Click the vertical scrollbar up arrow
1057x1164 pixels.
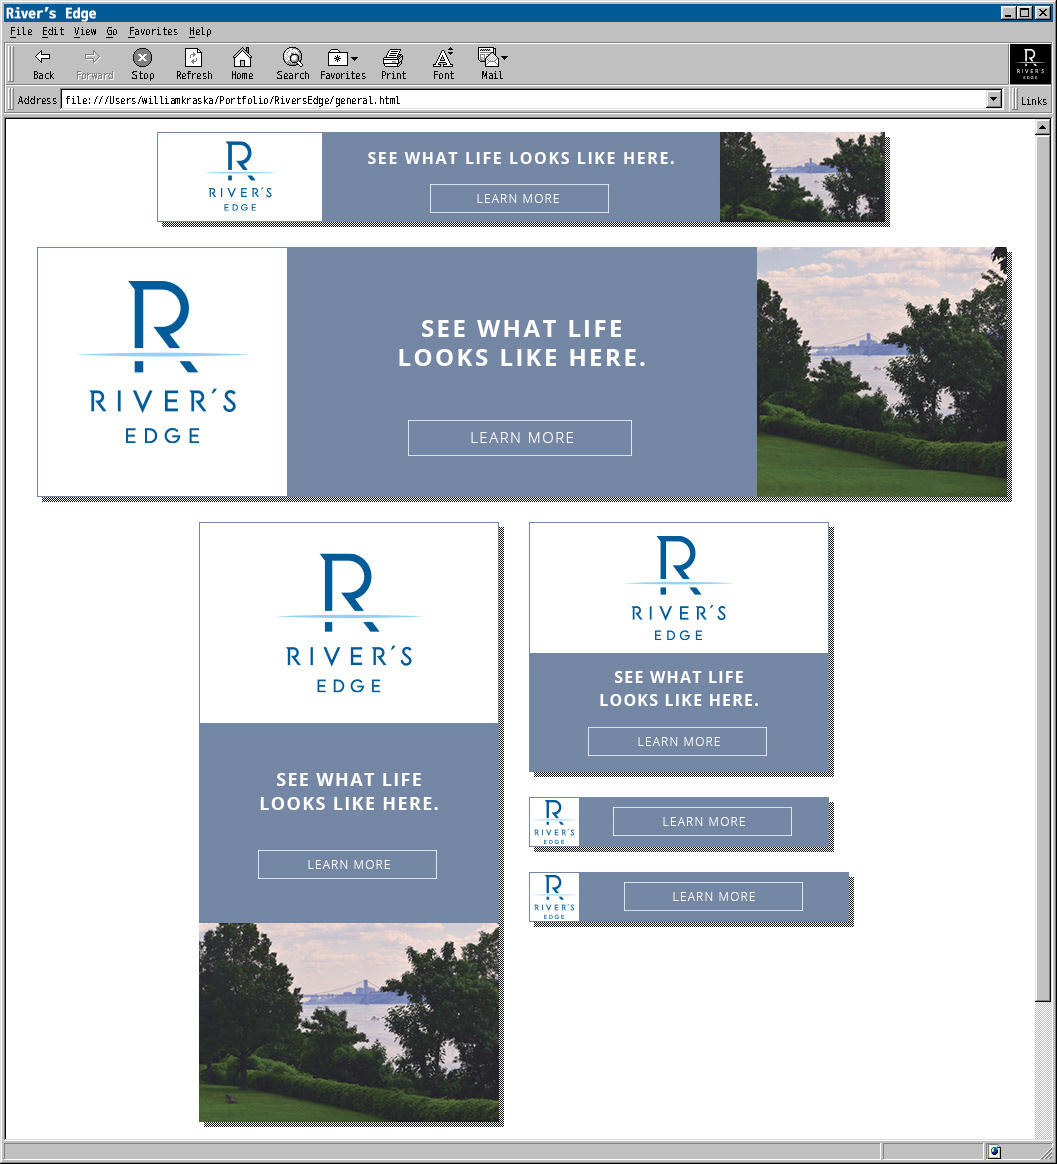click(1042, 127)
